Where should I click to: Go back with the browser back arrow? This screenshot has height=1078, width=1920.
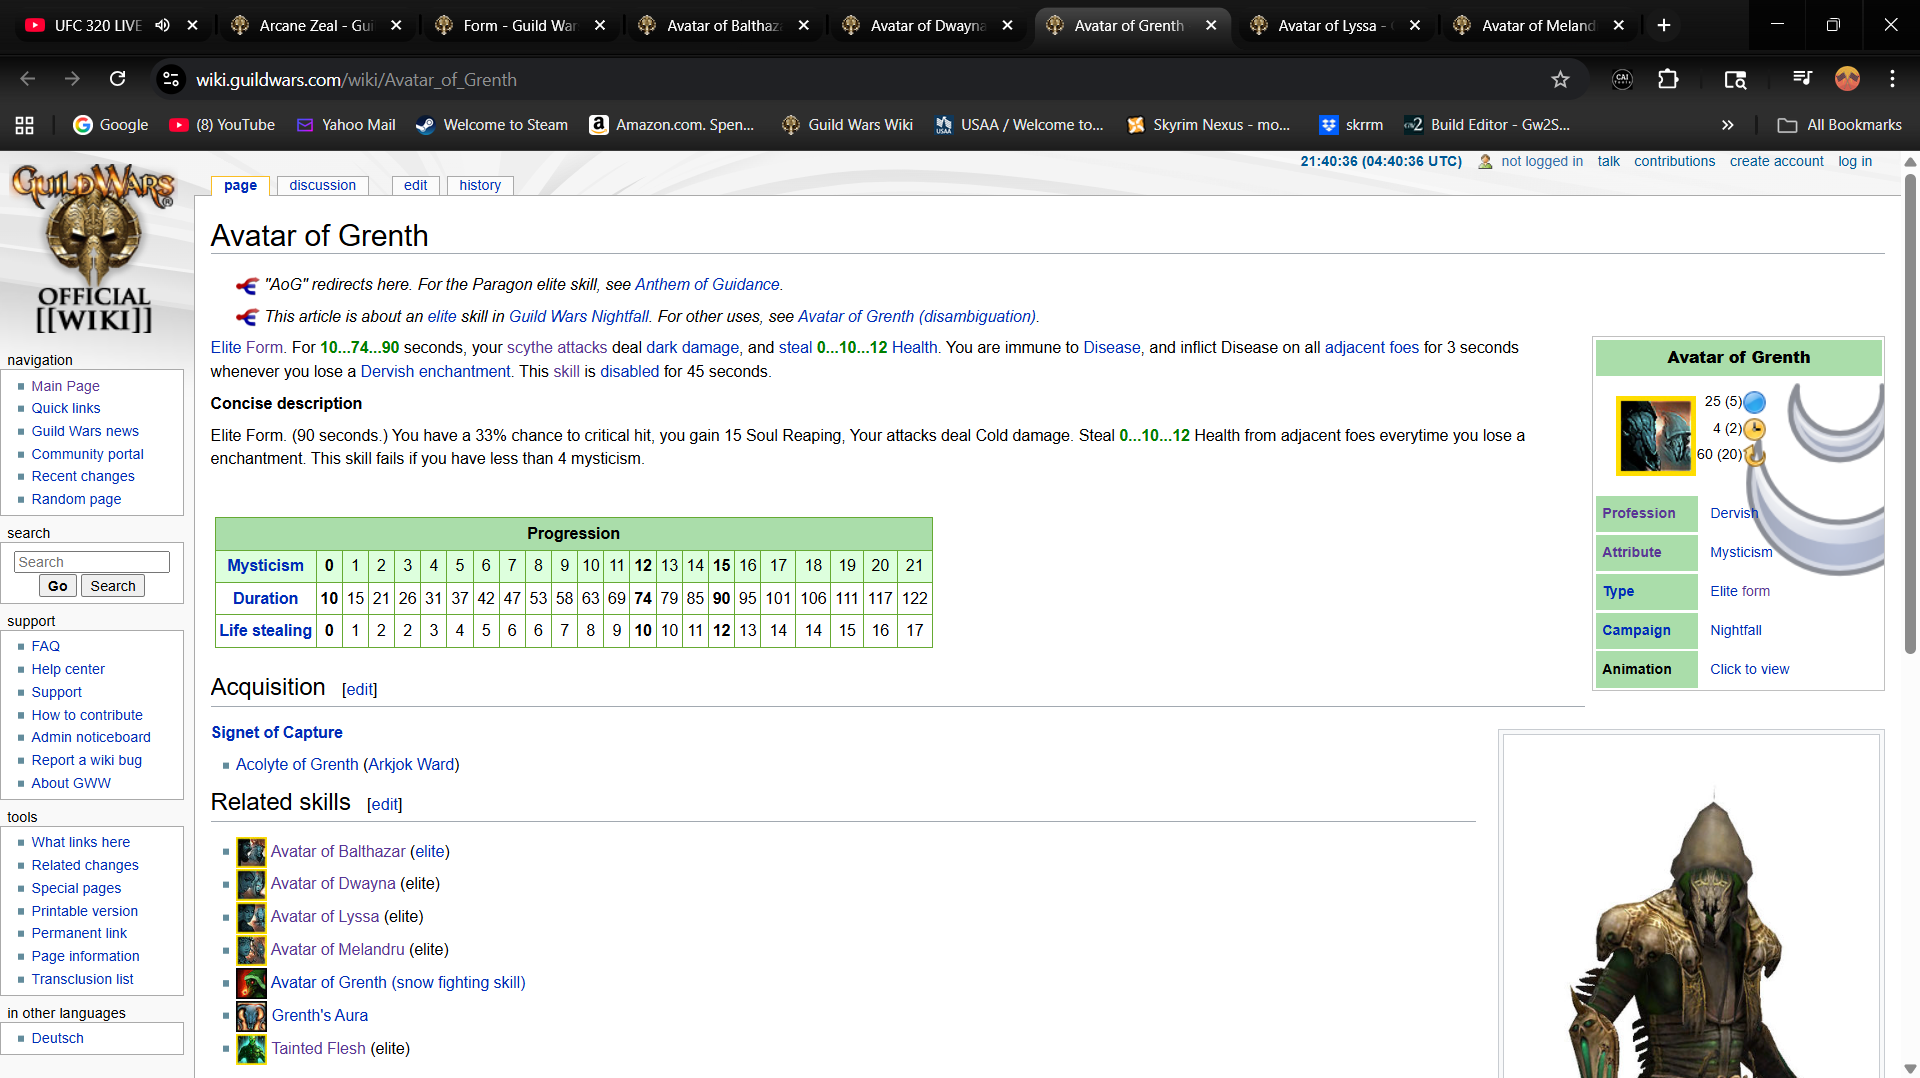27,79
